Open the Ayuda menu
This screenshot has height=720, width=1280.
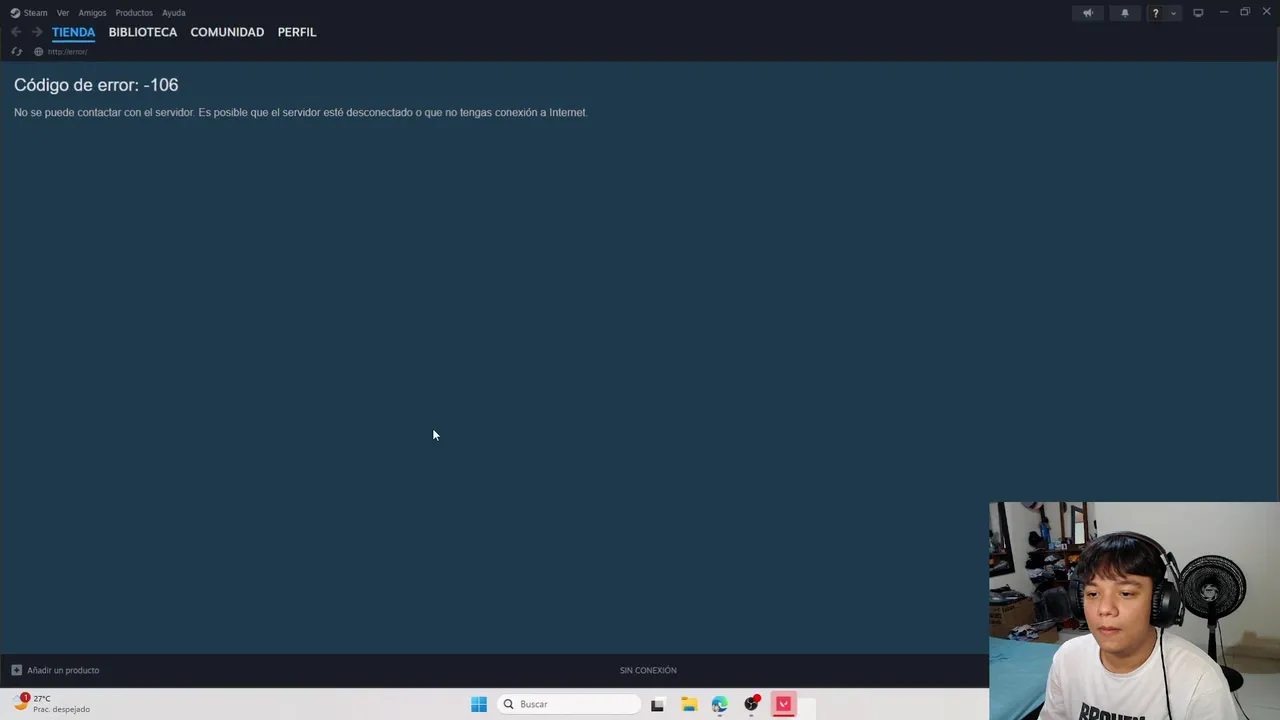tap(174, 13)
